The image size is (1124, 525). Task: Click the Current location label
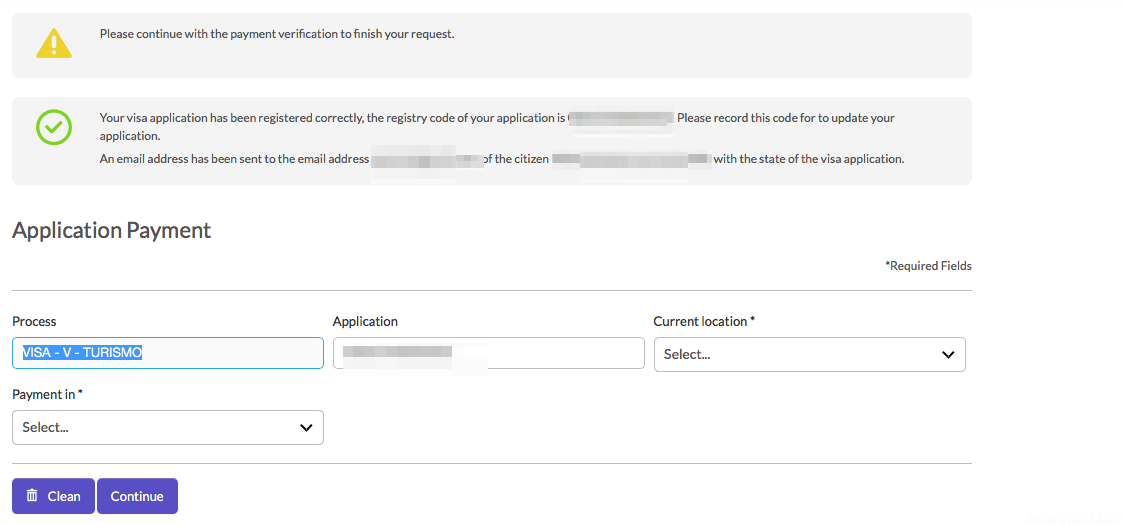pos(703,321)
